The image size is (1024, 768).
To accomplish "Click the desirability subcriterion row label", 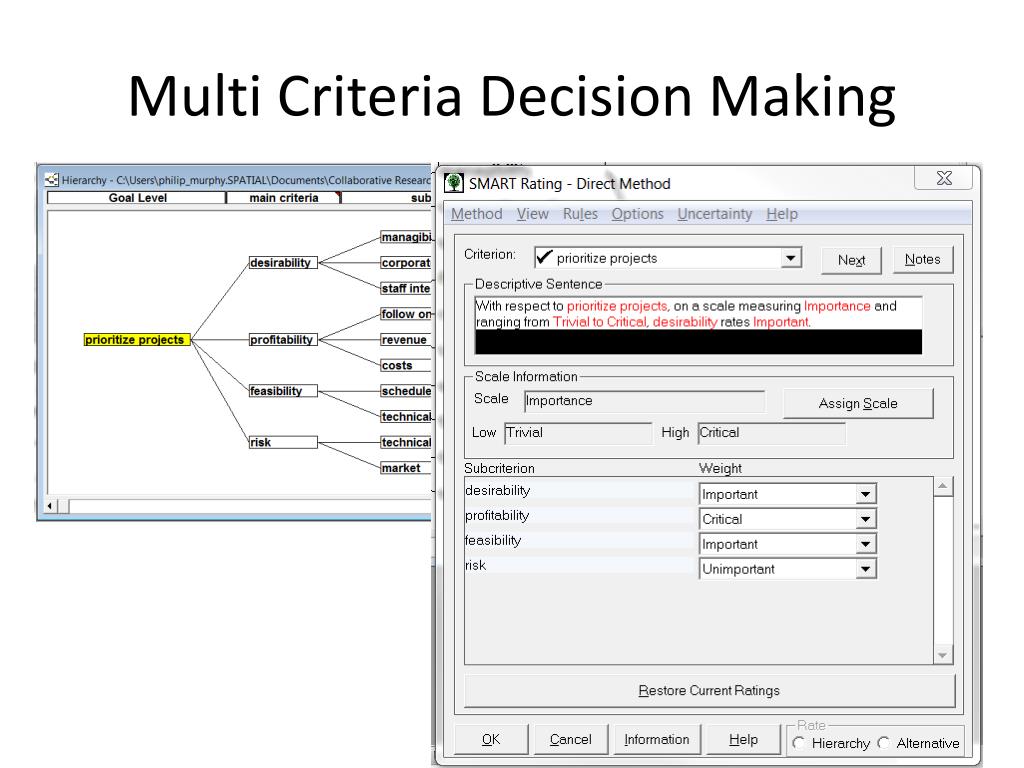I will (498, 490).
